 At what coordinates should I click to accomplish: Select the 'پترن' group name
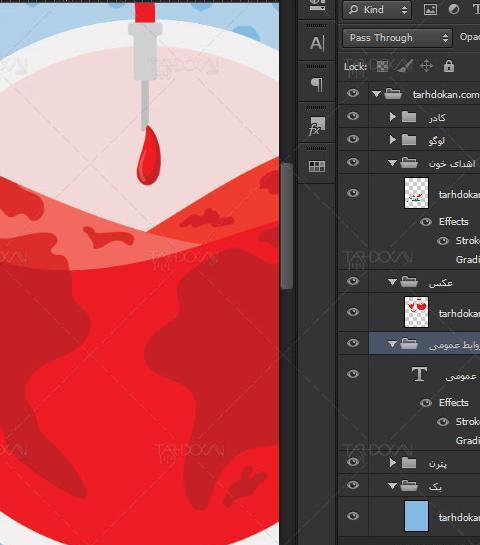[x=438, y=464]
